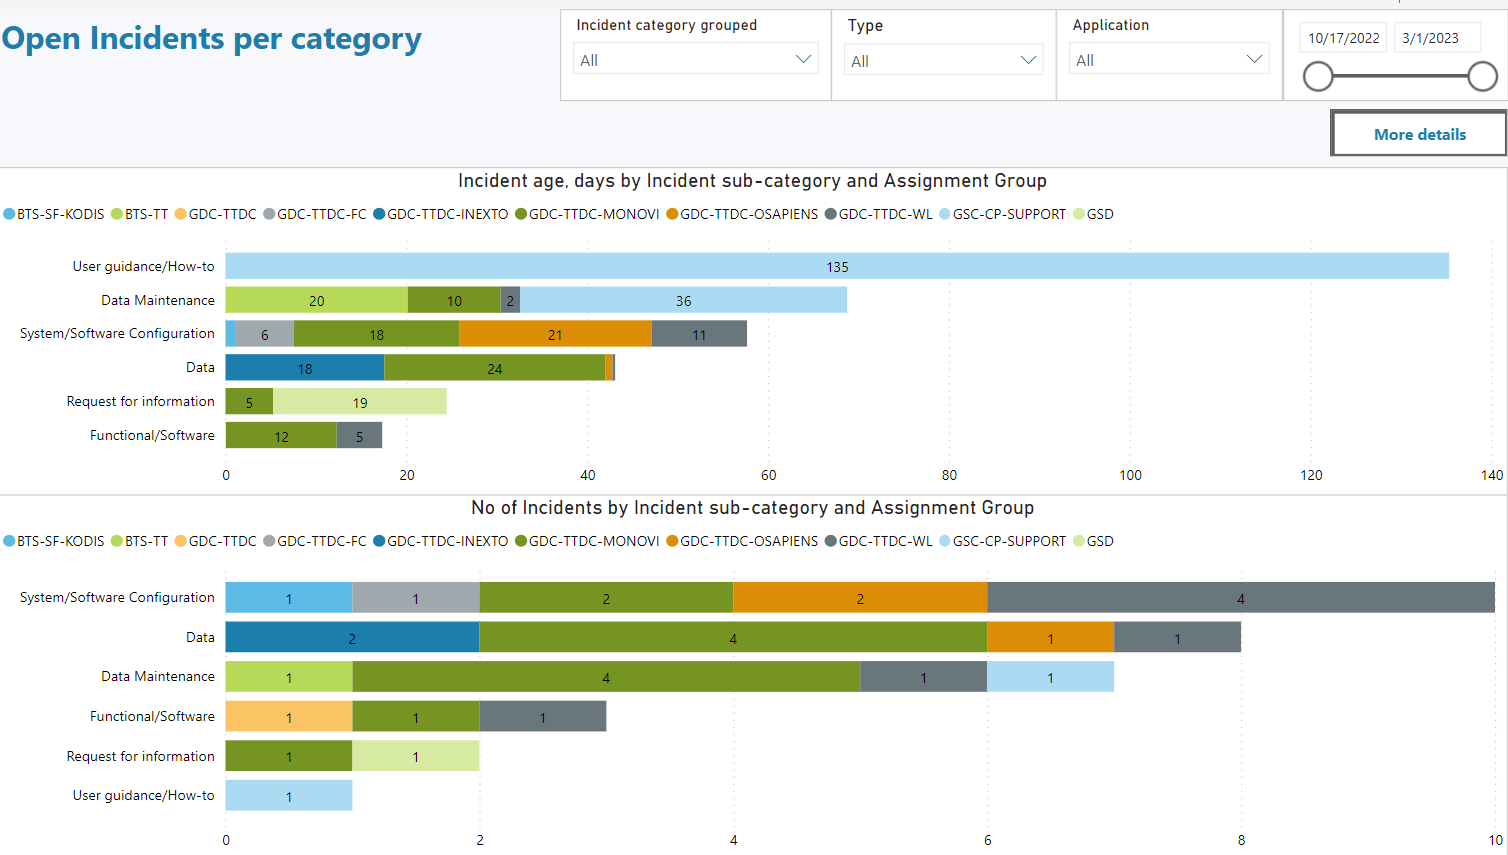Select the orange 2 bar in System/Software Configuration count

[860, 598]
